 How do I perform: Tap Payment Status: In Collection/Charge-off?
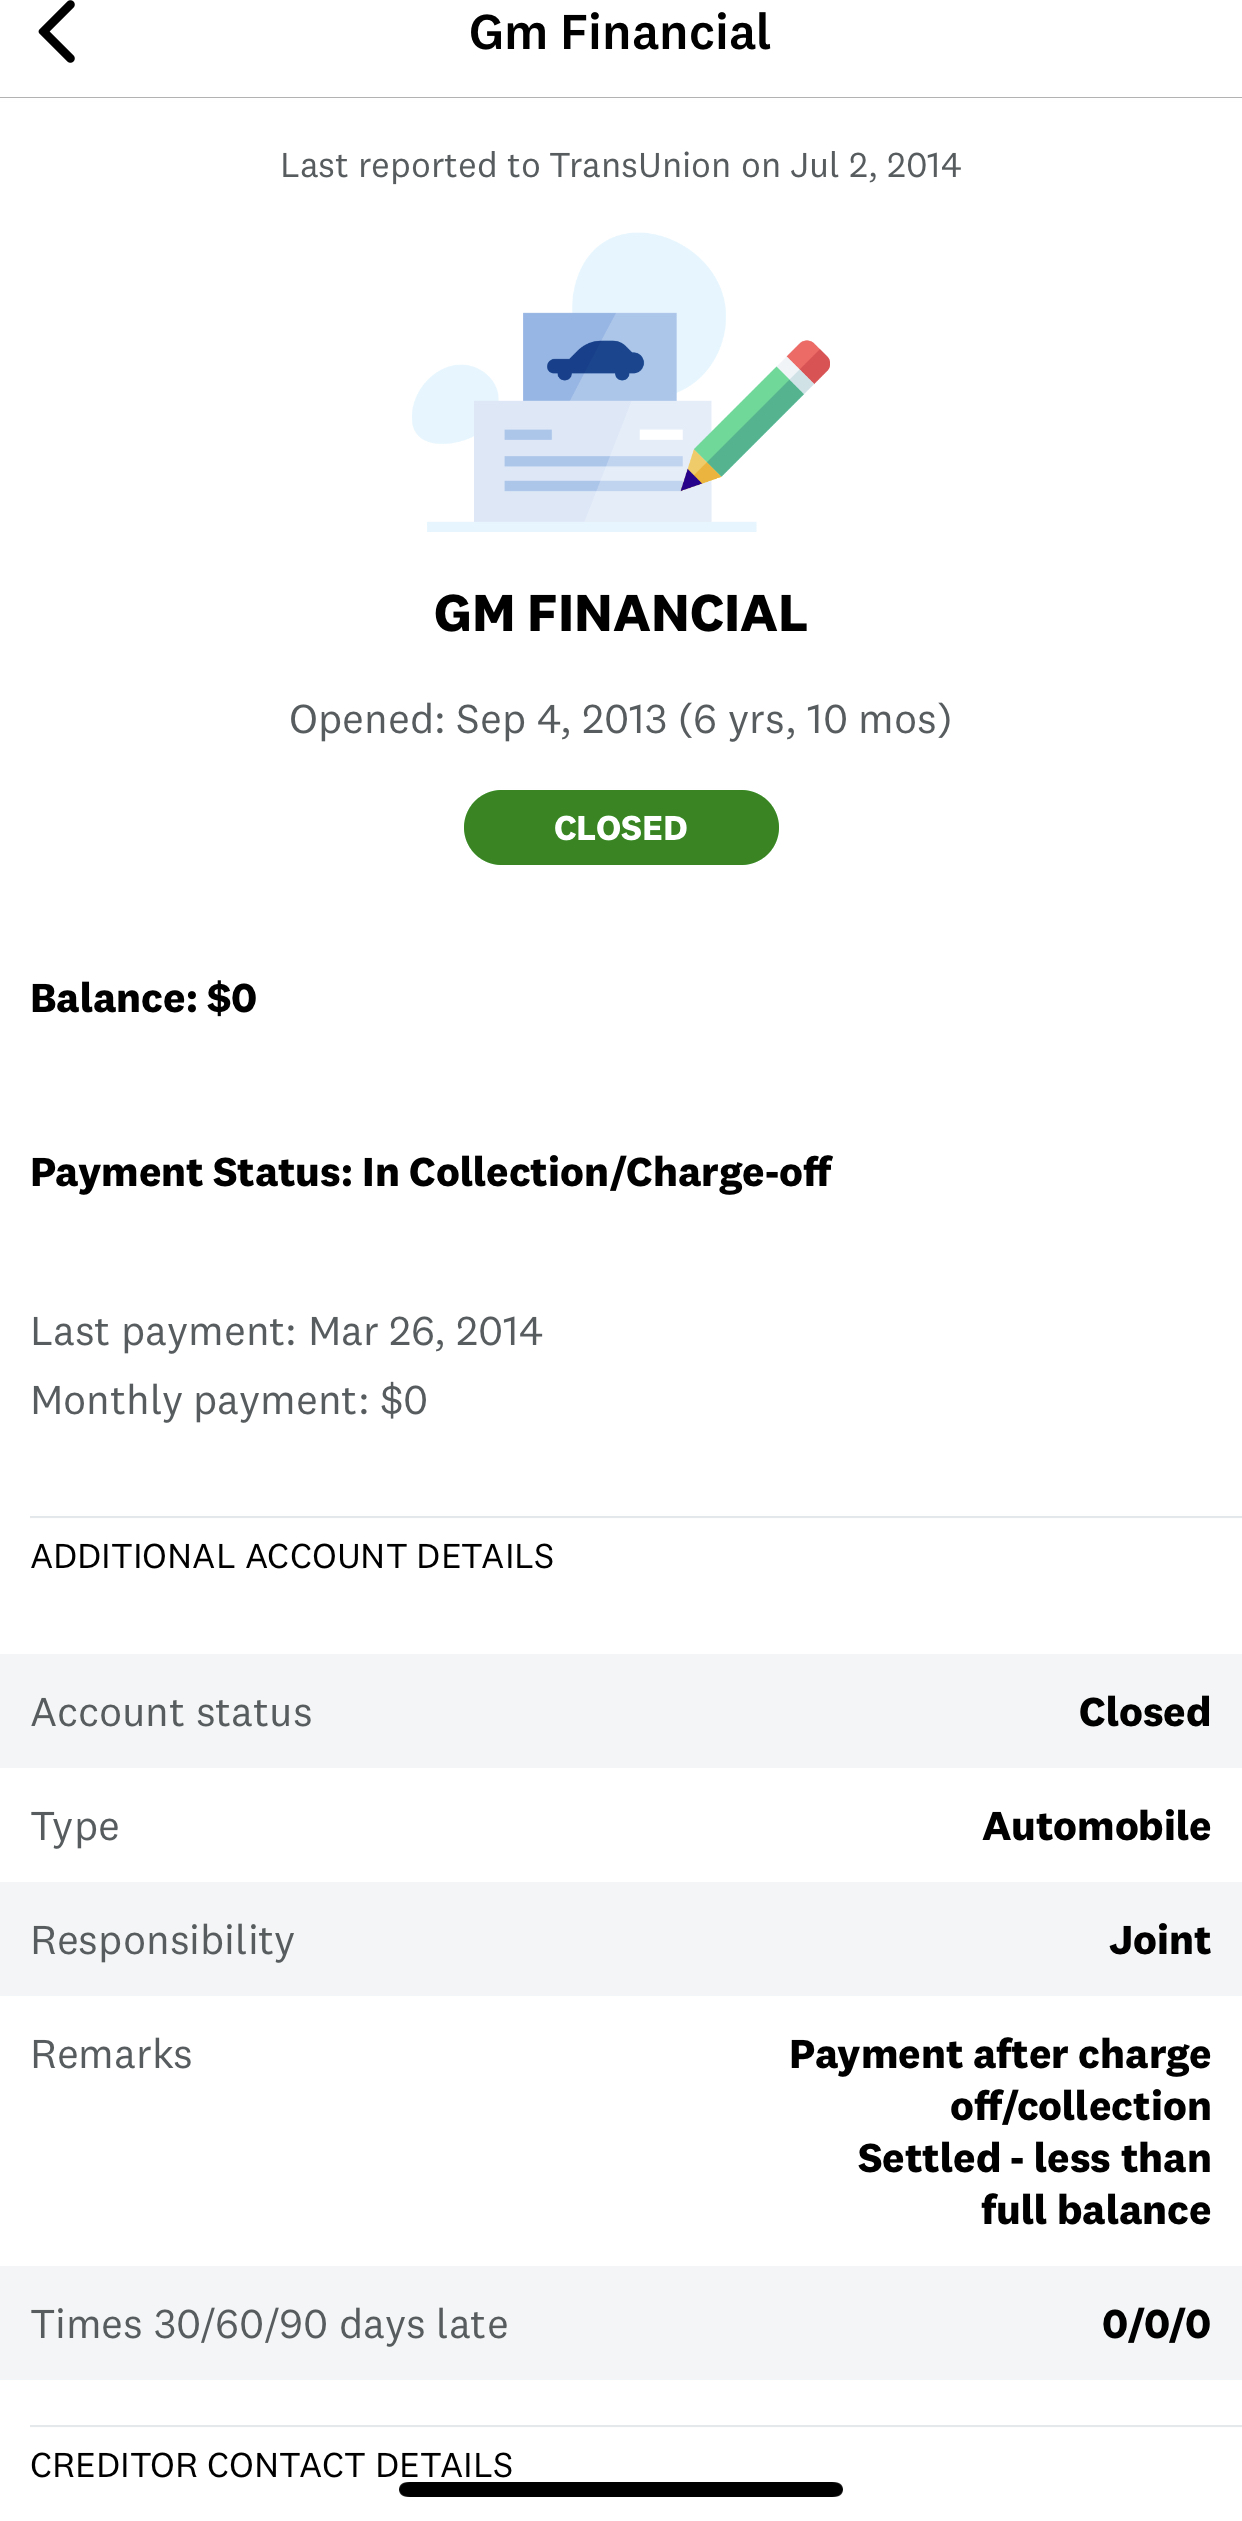[431, 1172]
